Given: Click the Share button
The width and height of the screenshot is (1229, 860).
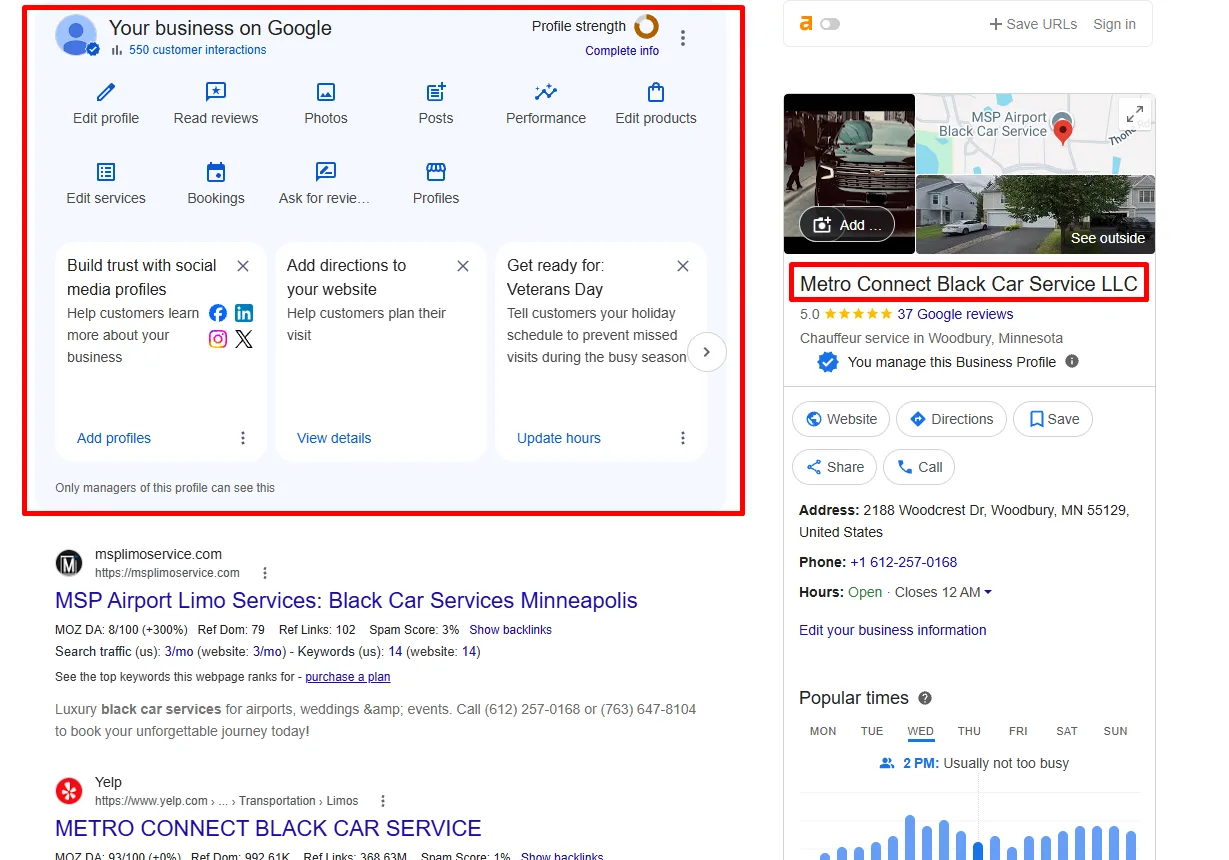Looking at the screenshot, I should [834, 467].
